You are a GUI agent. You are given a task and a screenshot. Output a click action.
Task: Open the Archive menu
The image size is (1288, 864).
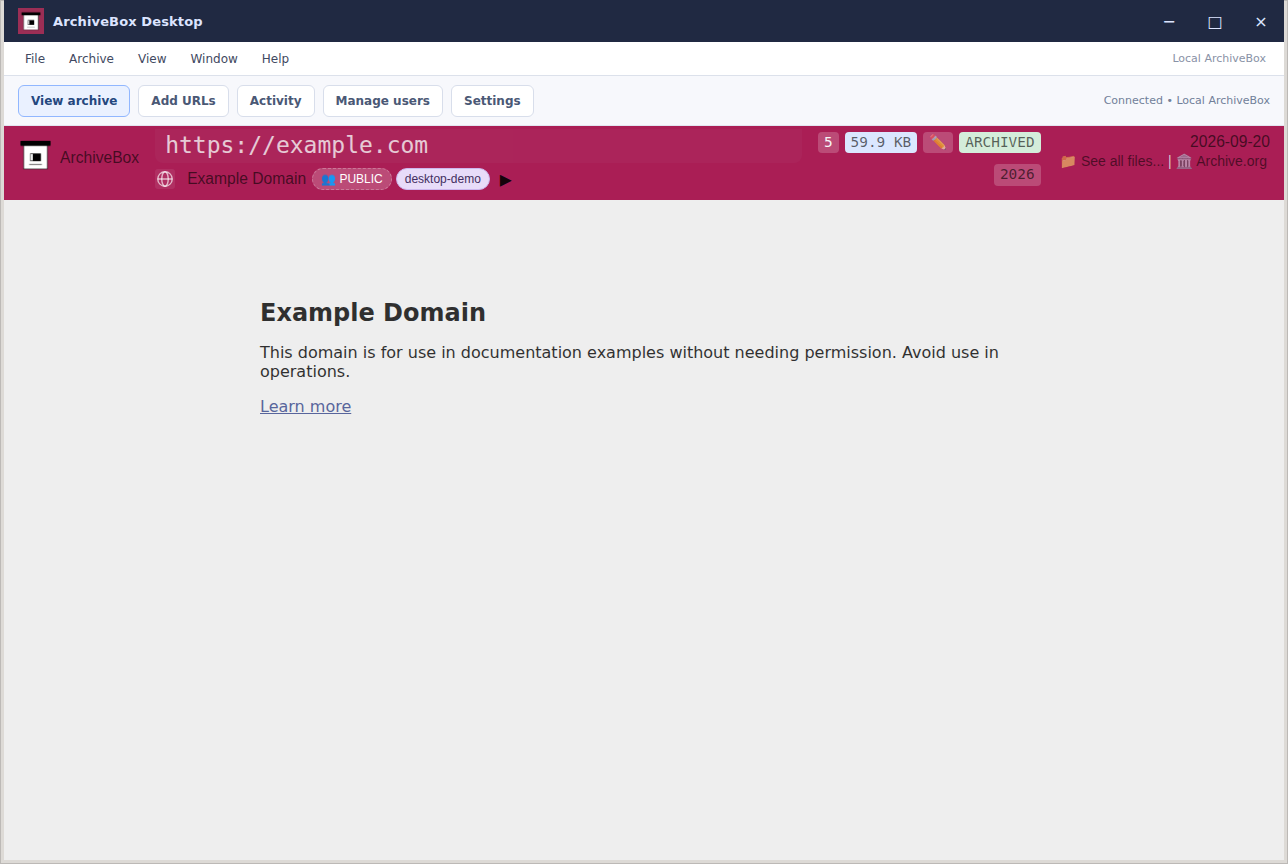[x=91, y=59]
